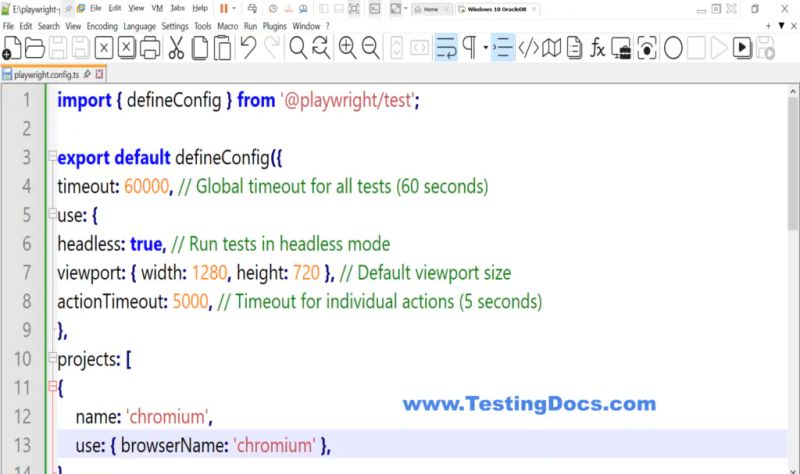Toggle file monitoring eye button
The width and height of the screenshot is (800, 474).
click(x=646, y=48)
